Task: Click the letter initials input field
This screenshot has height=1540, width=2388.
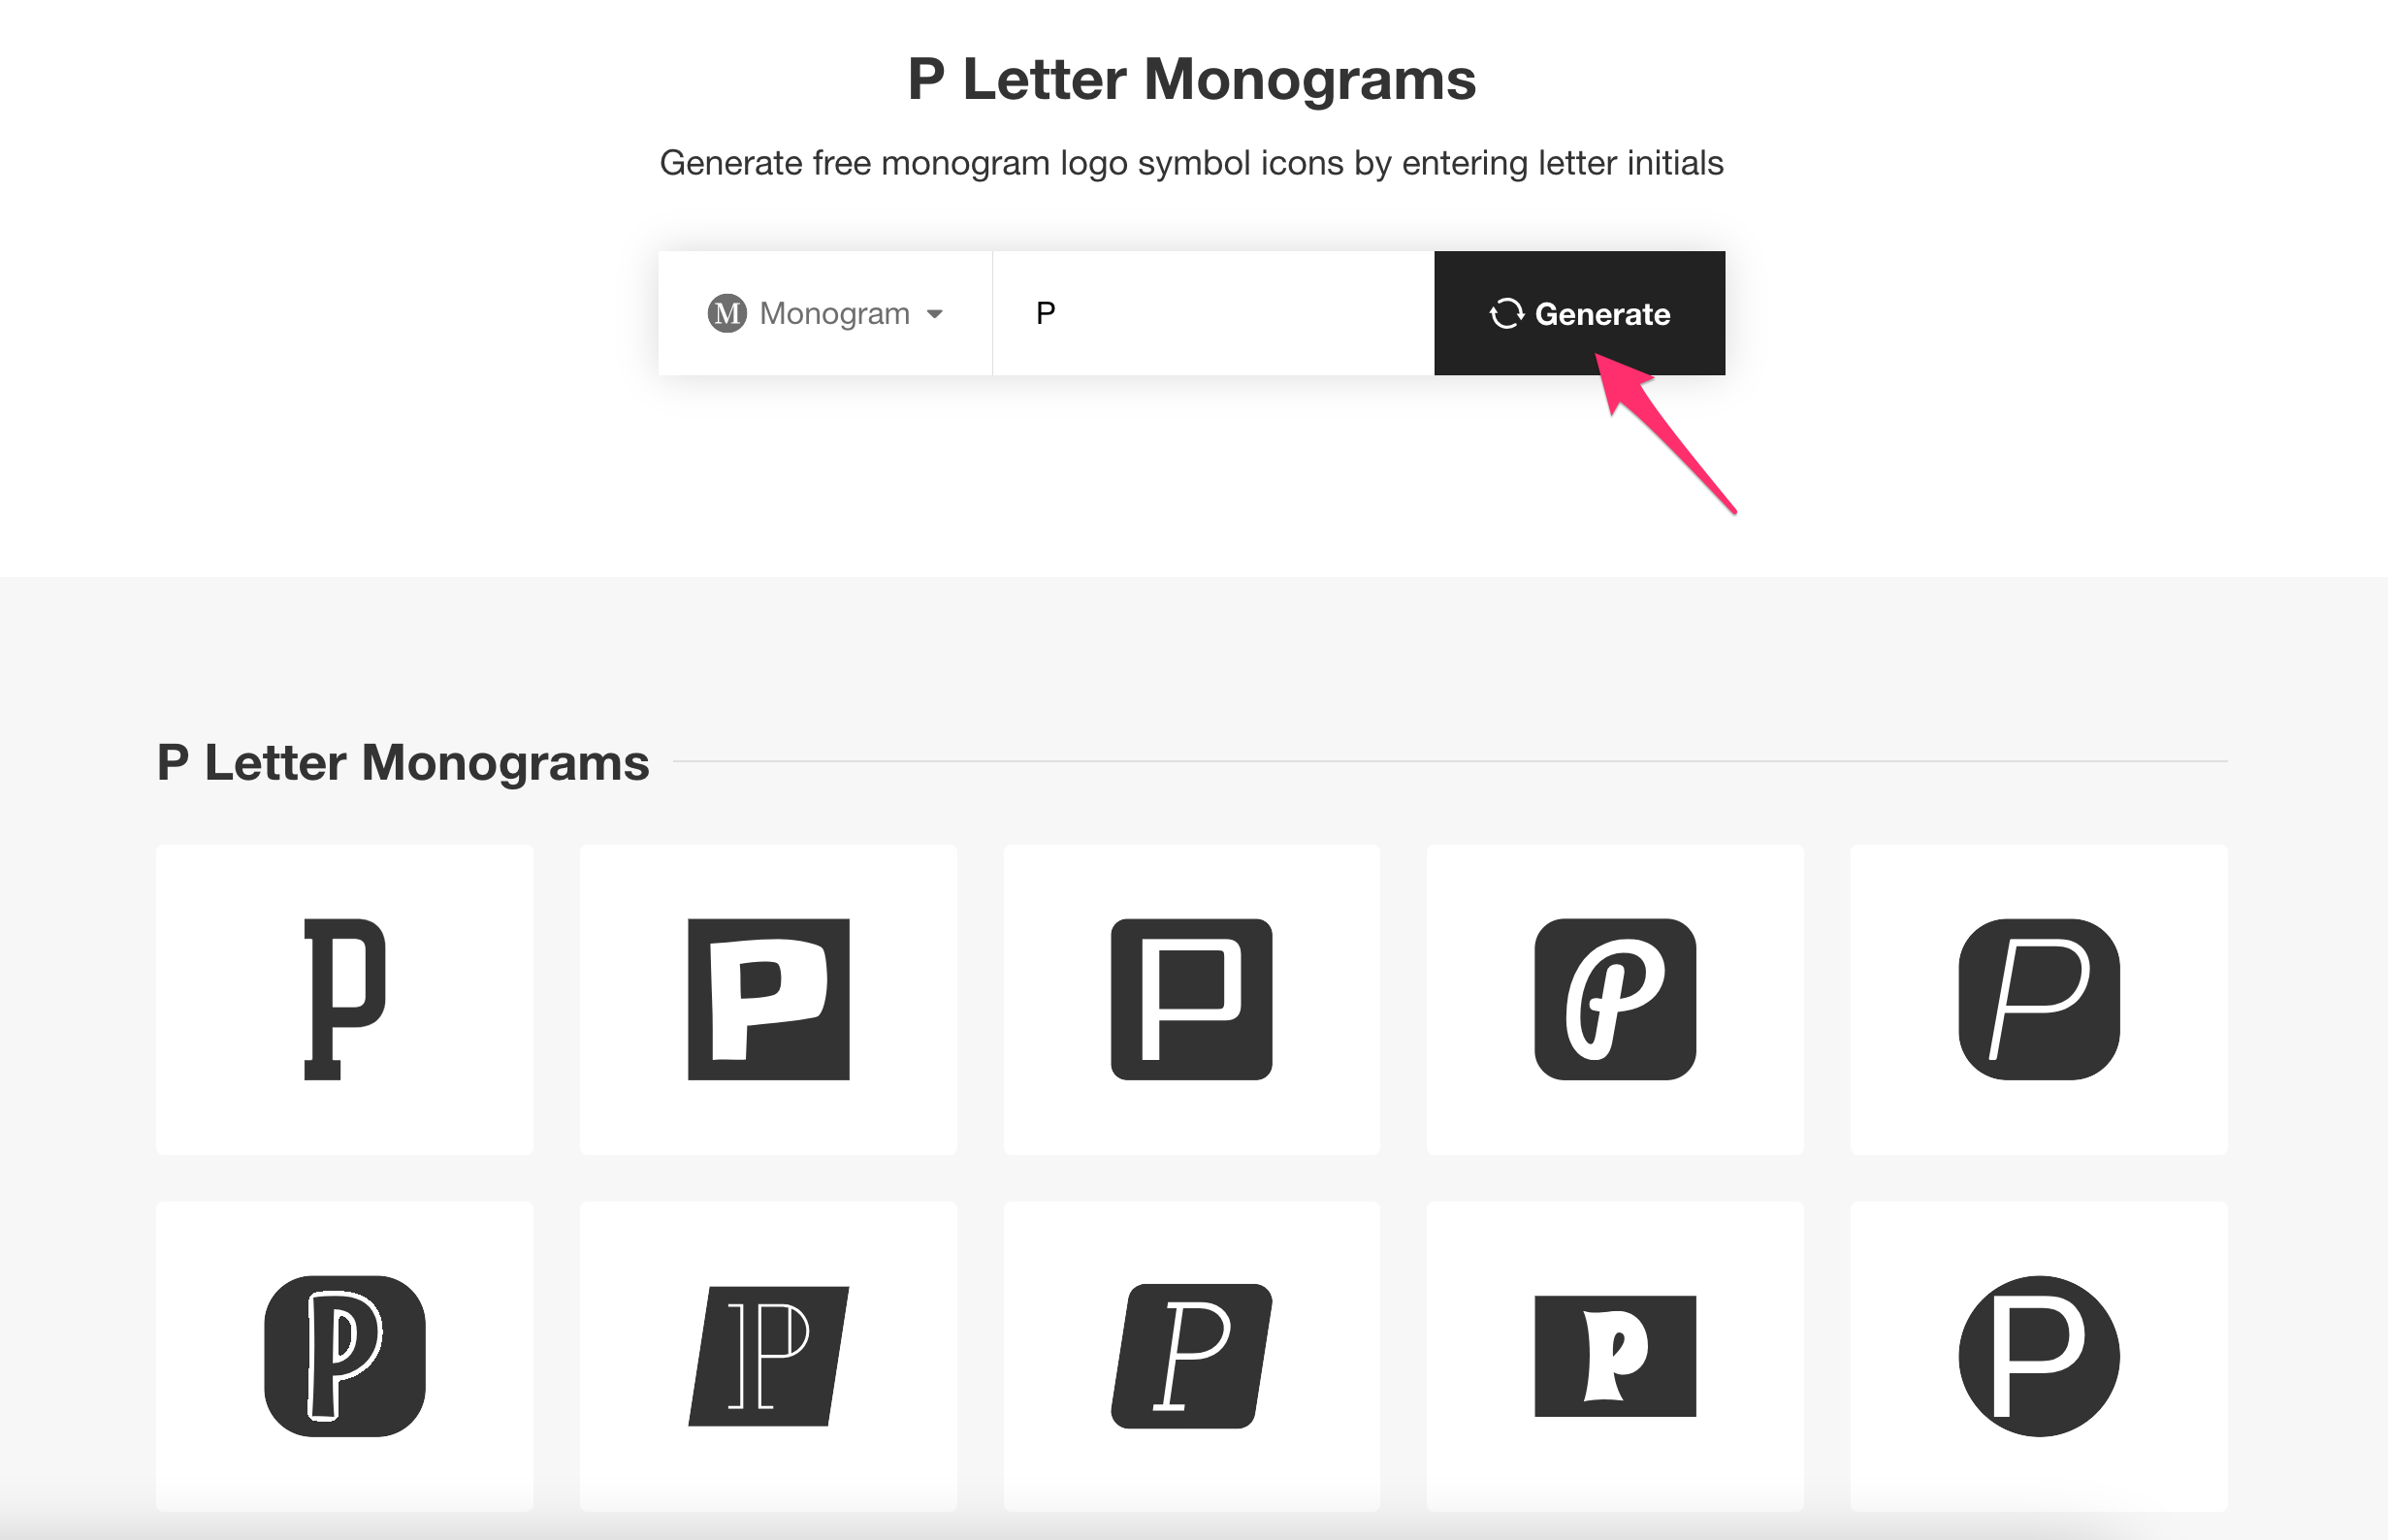Action: coord(1212,313)
